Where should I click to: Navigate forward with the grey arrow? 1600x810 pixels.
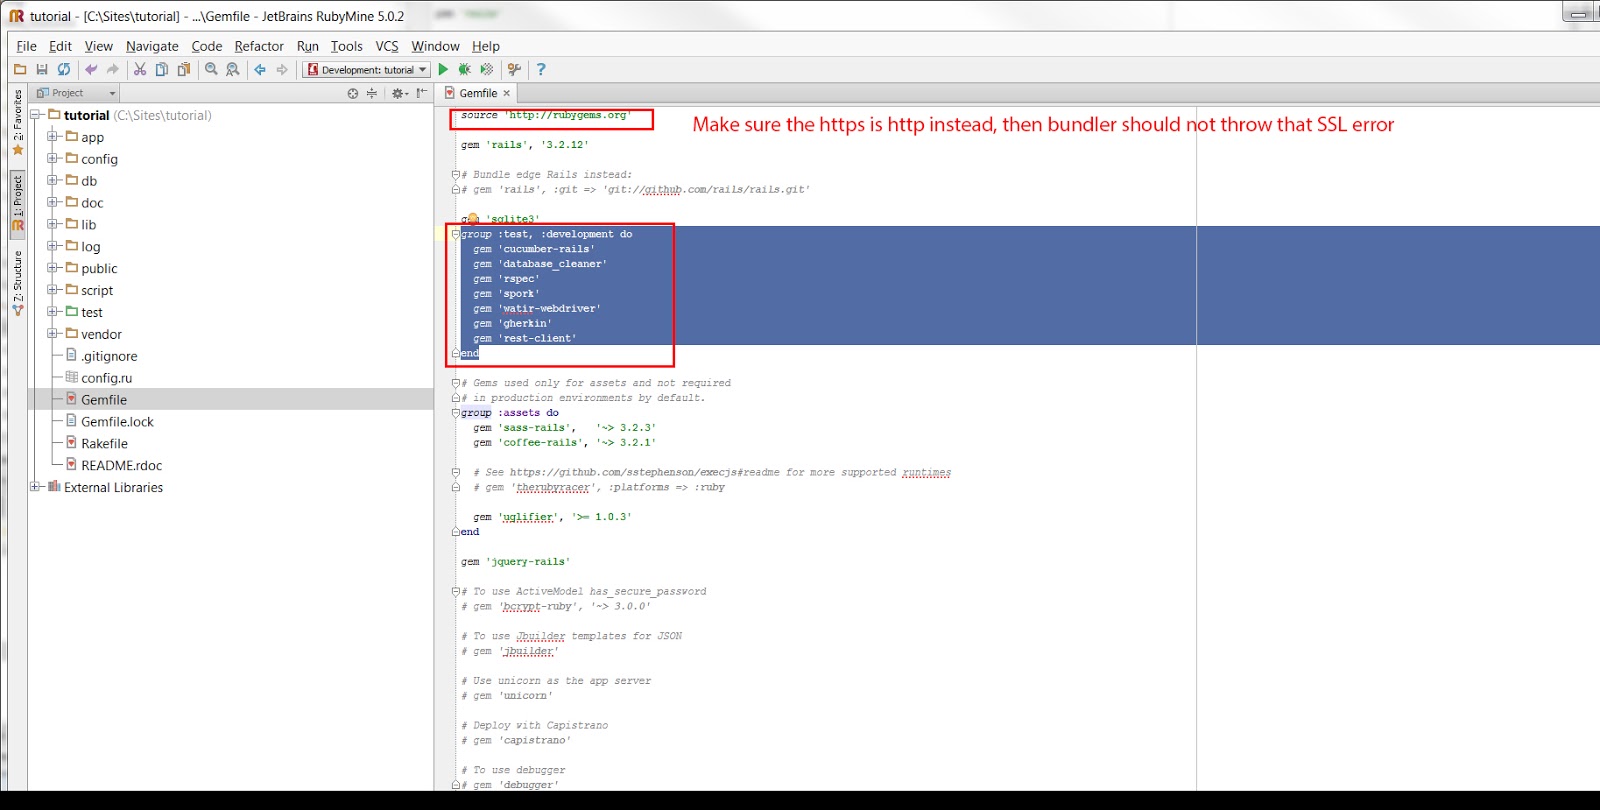pos(282,69)
